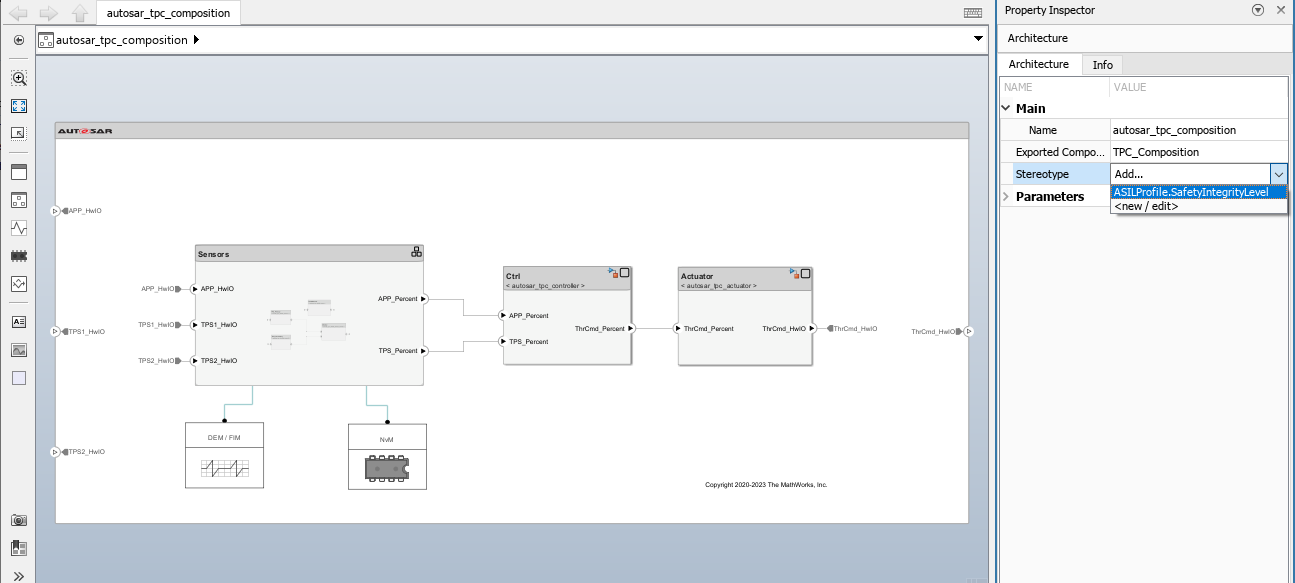The height and width of the screenshot is (583, 1295).
Task: Switch to the Info tab
Action: point(1102,65)
